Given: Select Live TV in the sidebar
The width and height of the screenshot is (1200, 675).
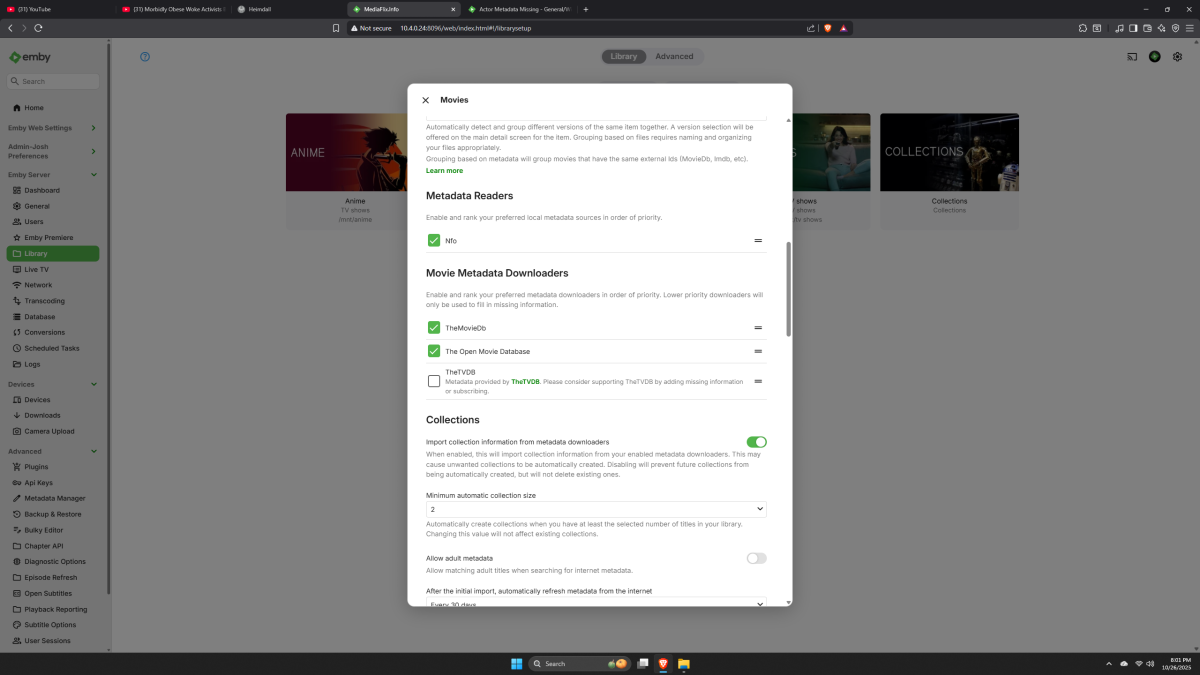Looking at the screenshot, I should click(x=38, y=269).
